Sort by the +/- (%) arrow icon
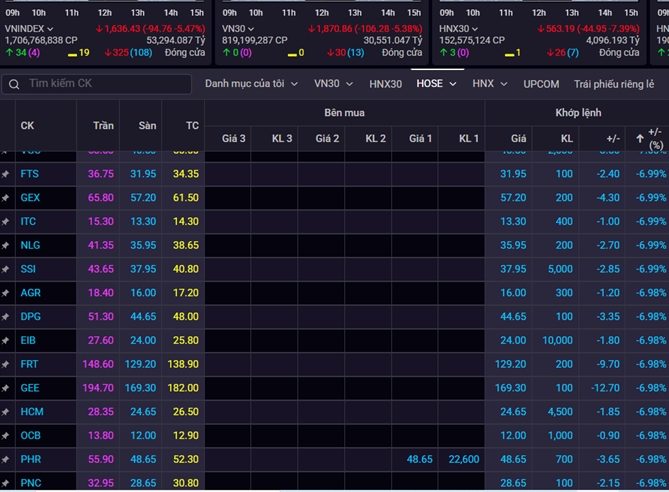 point(640,132)
